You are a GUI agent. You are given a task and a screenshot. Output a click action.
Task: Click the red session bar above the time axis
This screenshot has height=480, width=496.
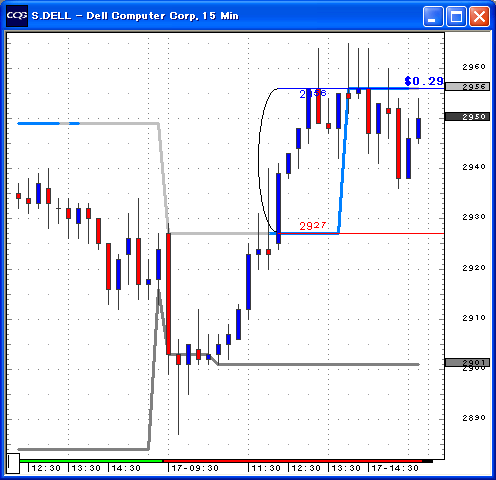pyautogui.click(x=293, y=461)
